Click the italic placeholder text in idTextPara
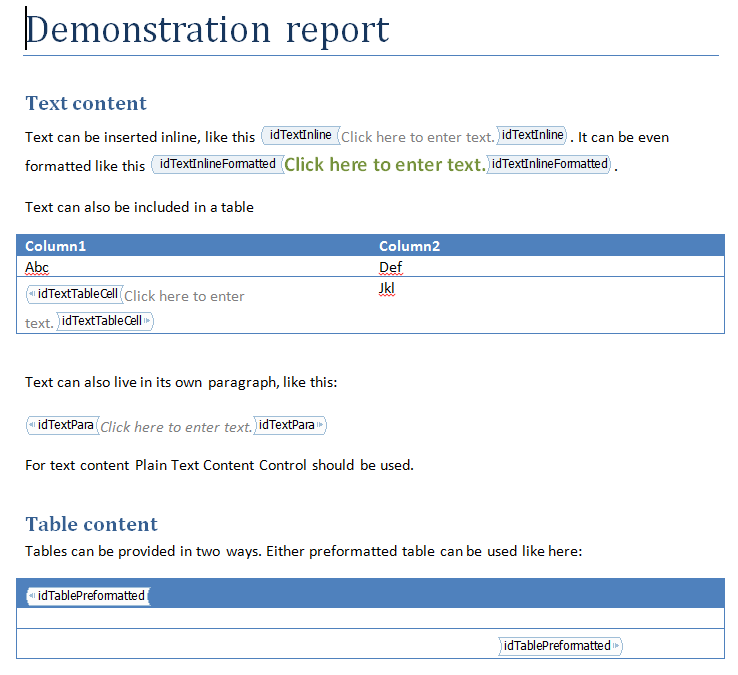This screenshot has width=738, height=675. (x=176, y=427)
